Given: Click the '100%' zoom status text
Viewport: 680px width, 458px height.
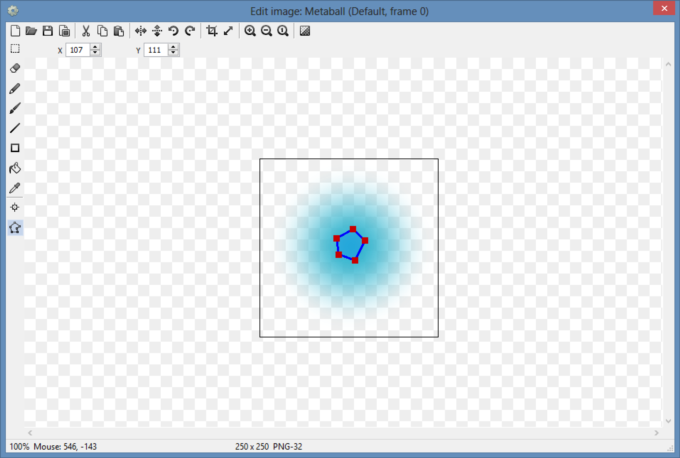Looking at the screenshot, I should click(20, 446).
